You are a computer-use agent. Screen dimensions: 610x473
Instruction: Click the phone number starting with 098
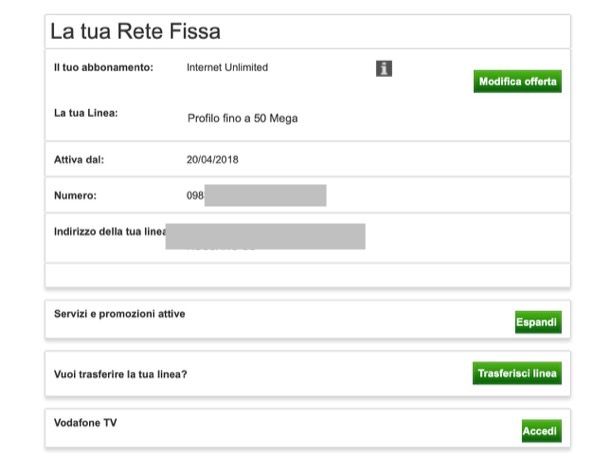tap(256, 196)
